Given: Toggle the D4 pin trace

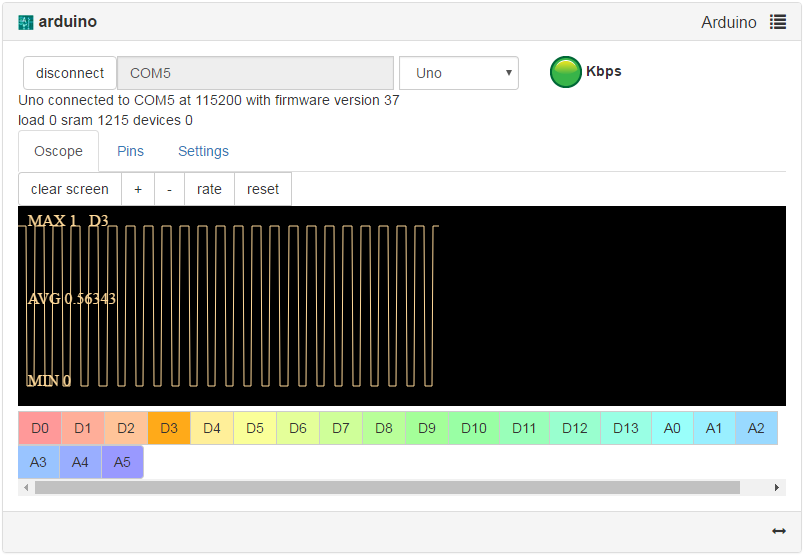Looking at the screenshot, I should [x=212, y=428].
